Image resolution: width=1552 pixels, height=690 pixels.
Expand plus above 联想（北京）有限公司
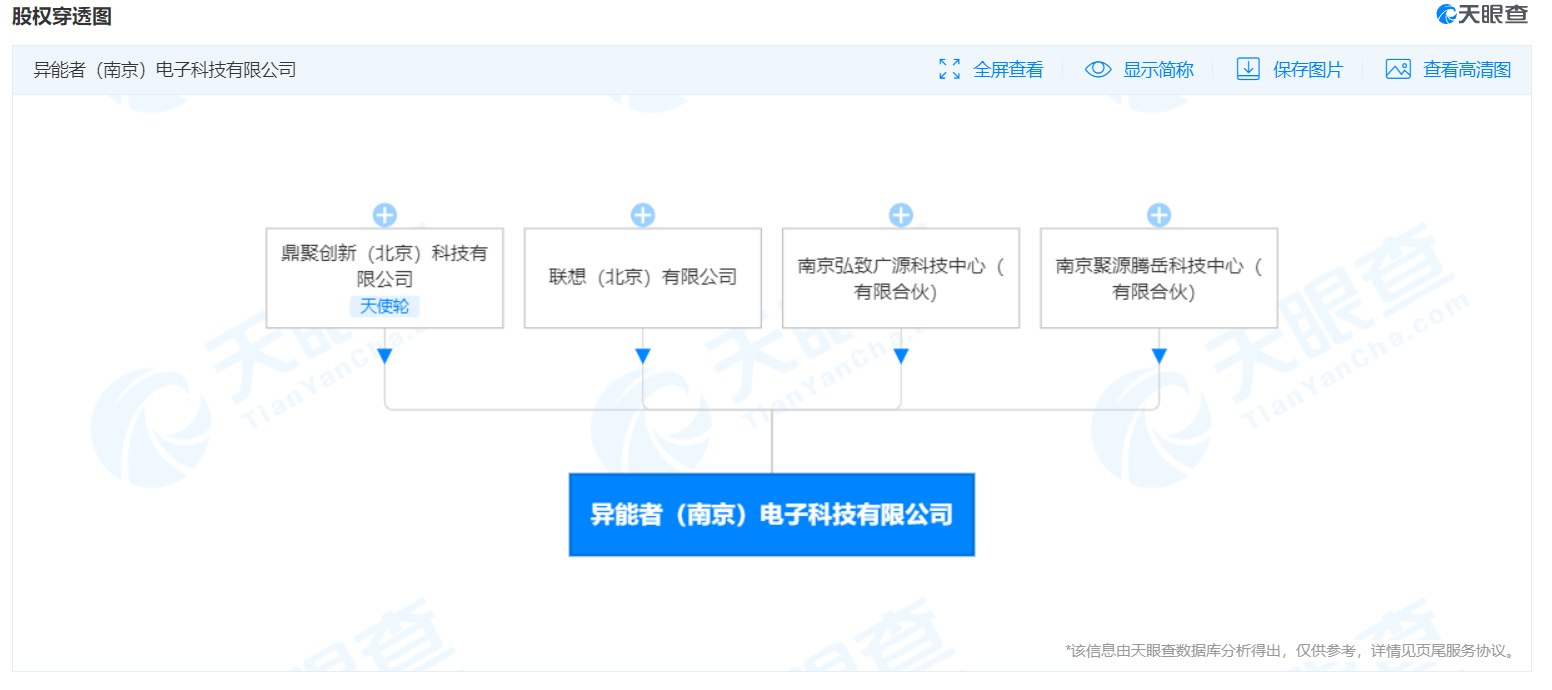click(643, 215)
